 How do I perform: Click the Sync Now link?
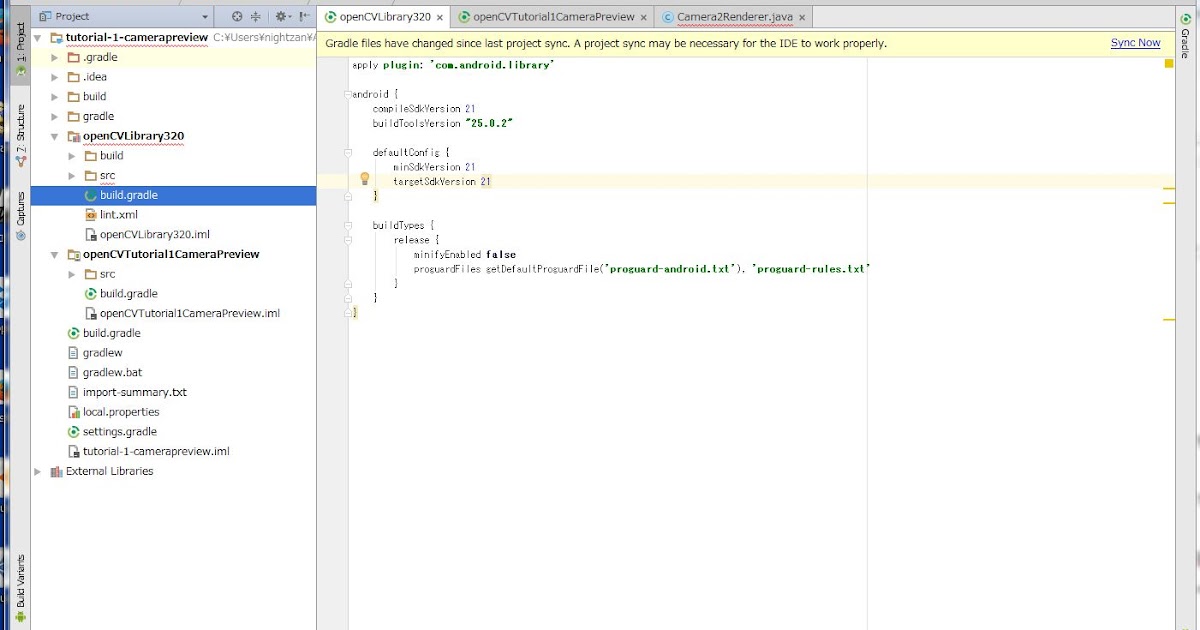[x=1134, y=43]
